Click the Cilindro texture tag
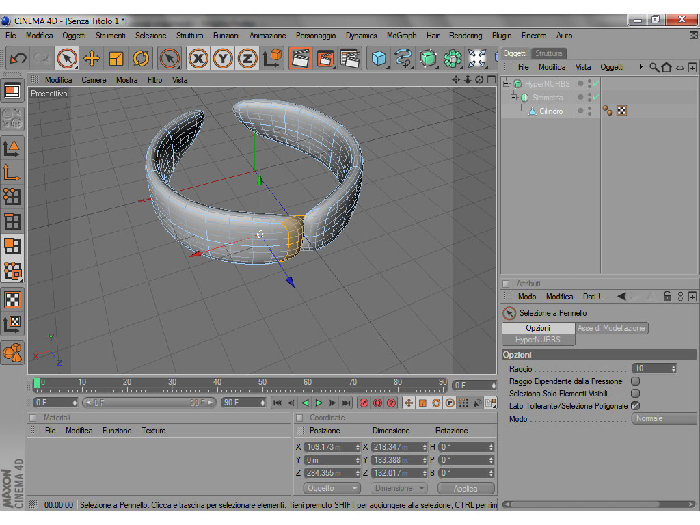This screenshot has height=525, width=700. pos(622,111)
